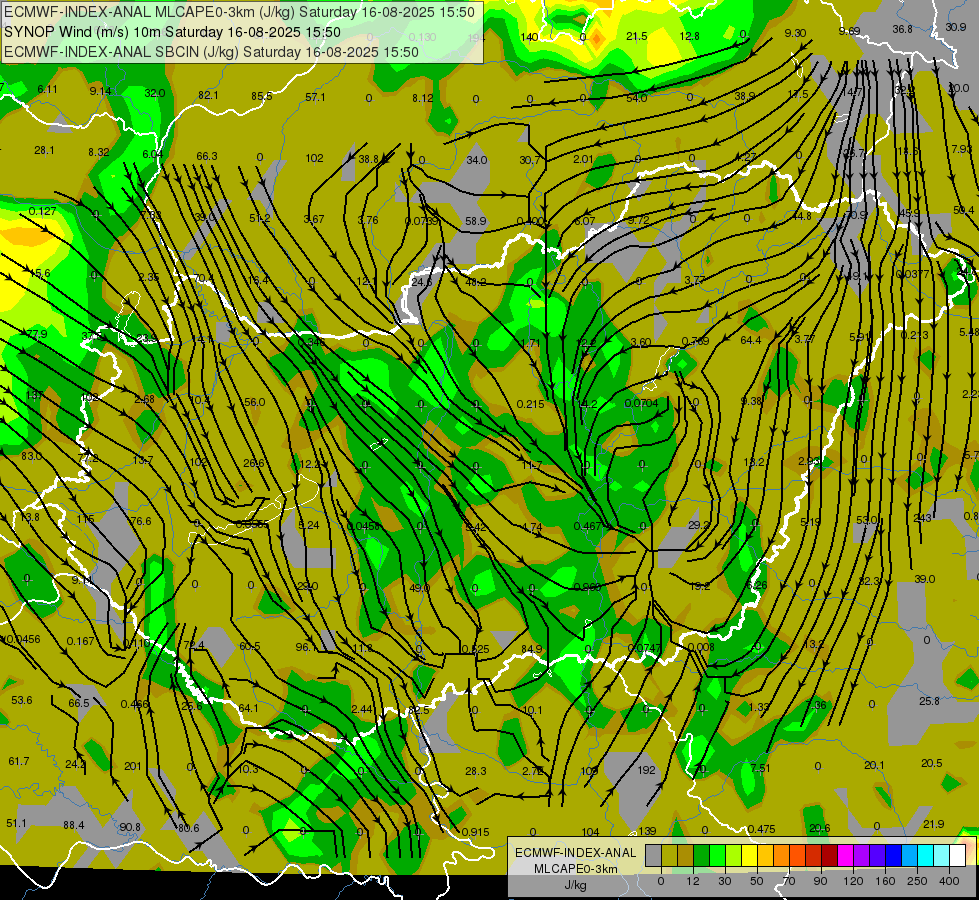Click the map value 201
Screen dimensions: 979x900
[x=132, y=766]
